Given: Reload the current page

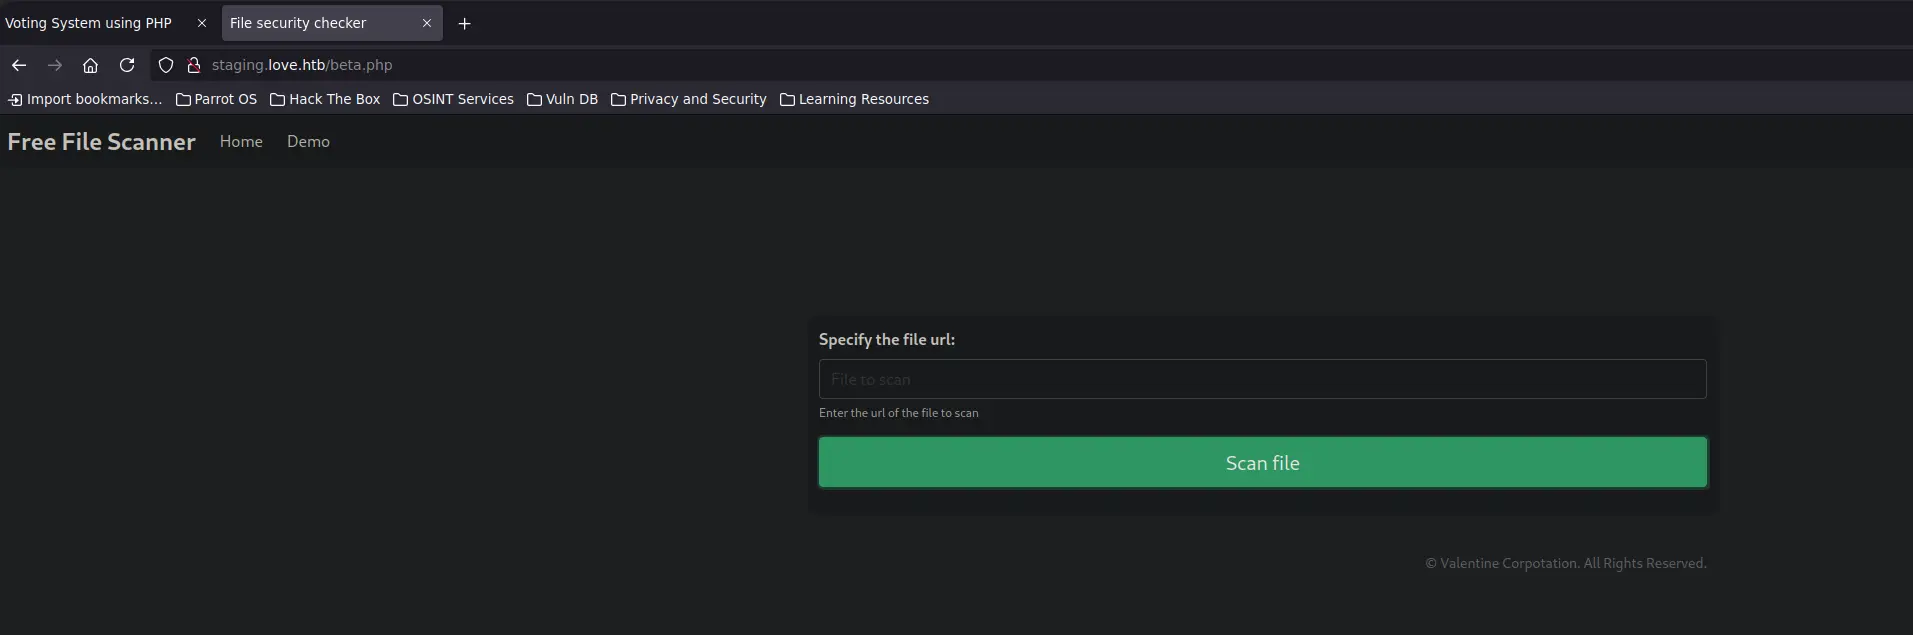Looking at the screenshot, I should coord(127,65).
